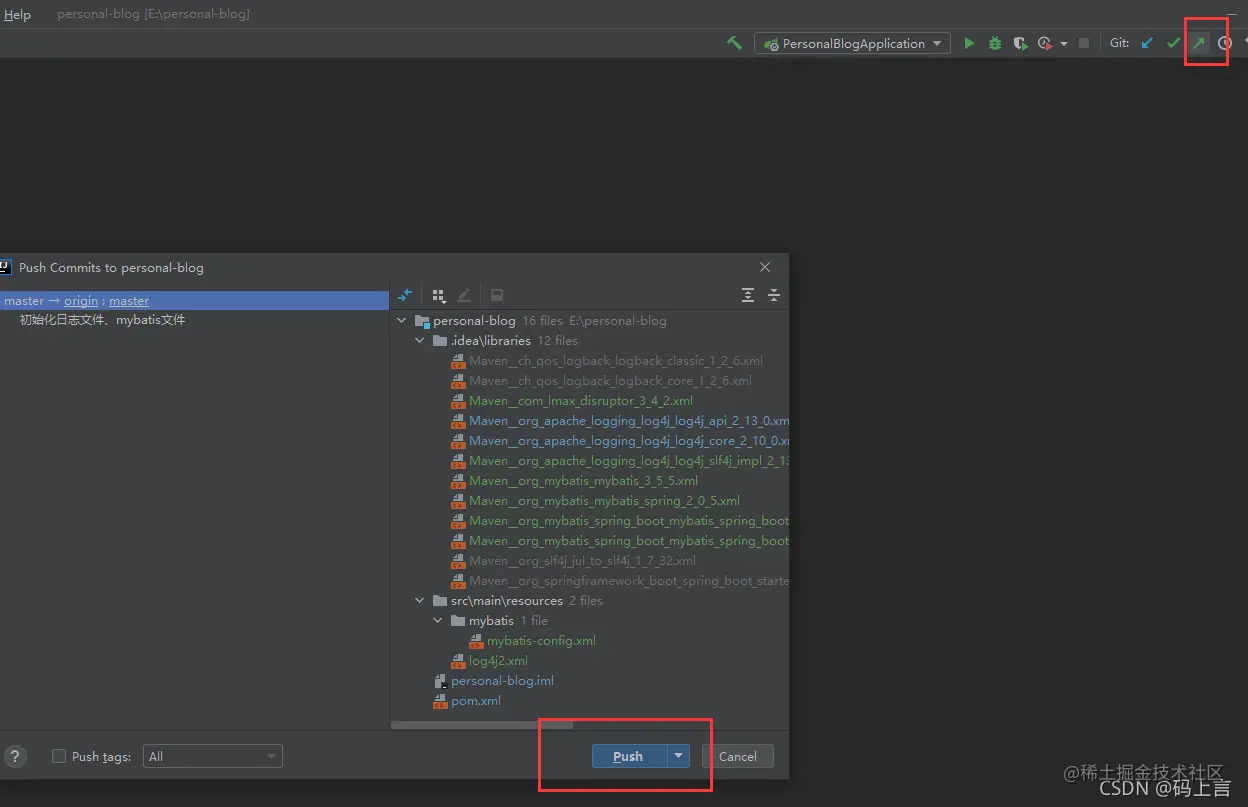1248x807 pixels.
Task: Select Maven__org_mybatis_mybatis_3_5_5.xml
Action: point(583,481)
